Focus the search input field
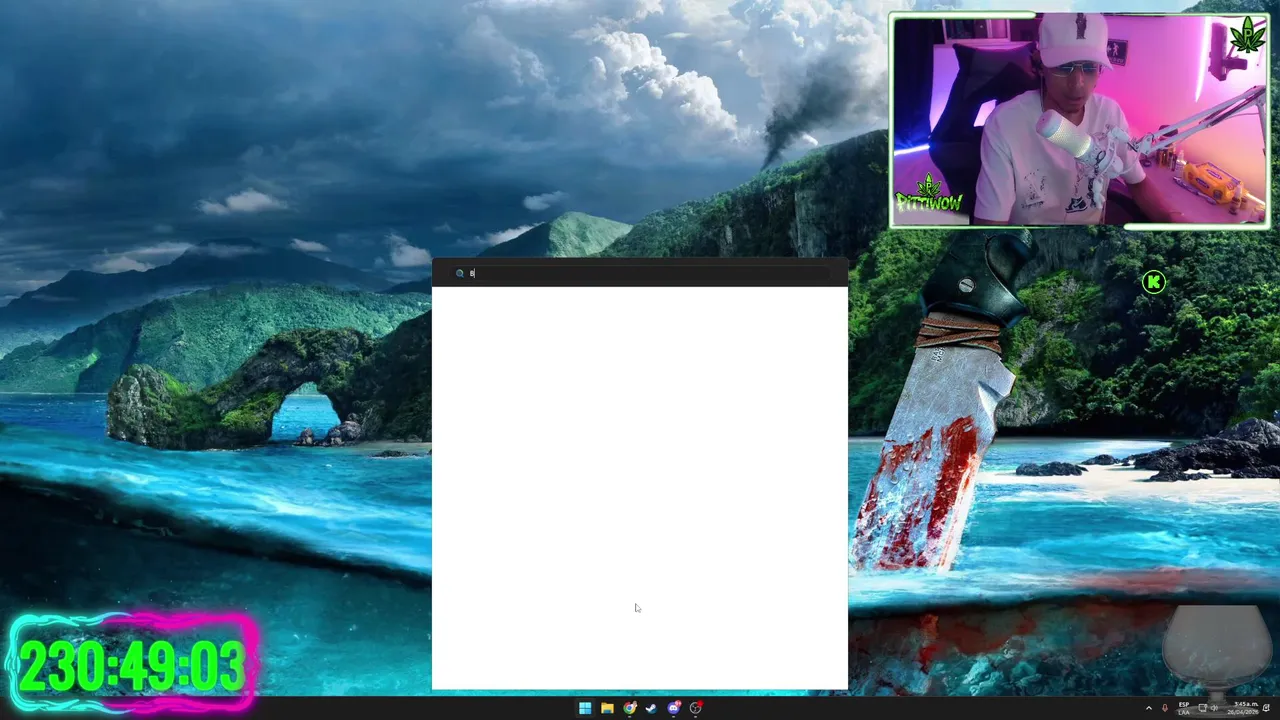1280x720 pixels. [x=640, y=273]
